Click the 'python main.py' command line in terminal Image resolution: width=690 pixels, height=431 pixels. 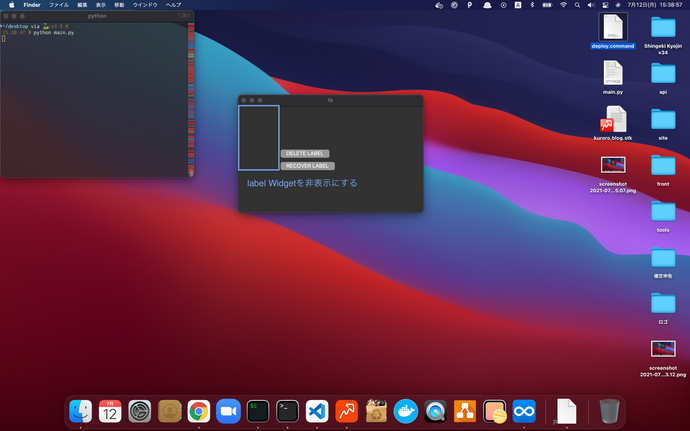tap(54, 33)
